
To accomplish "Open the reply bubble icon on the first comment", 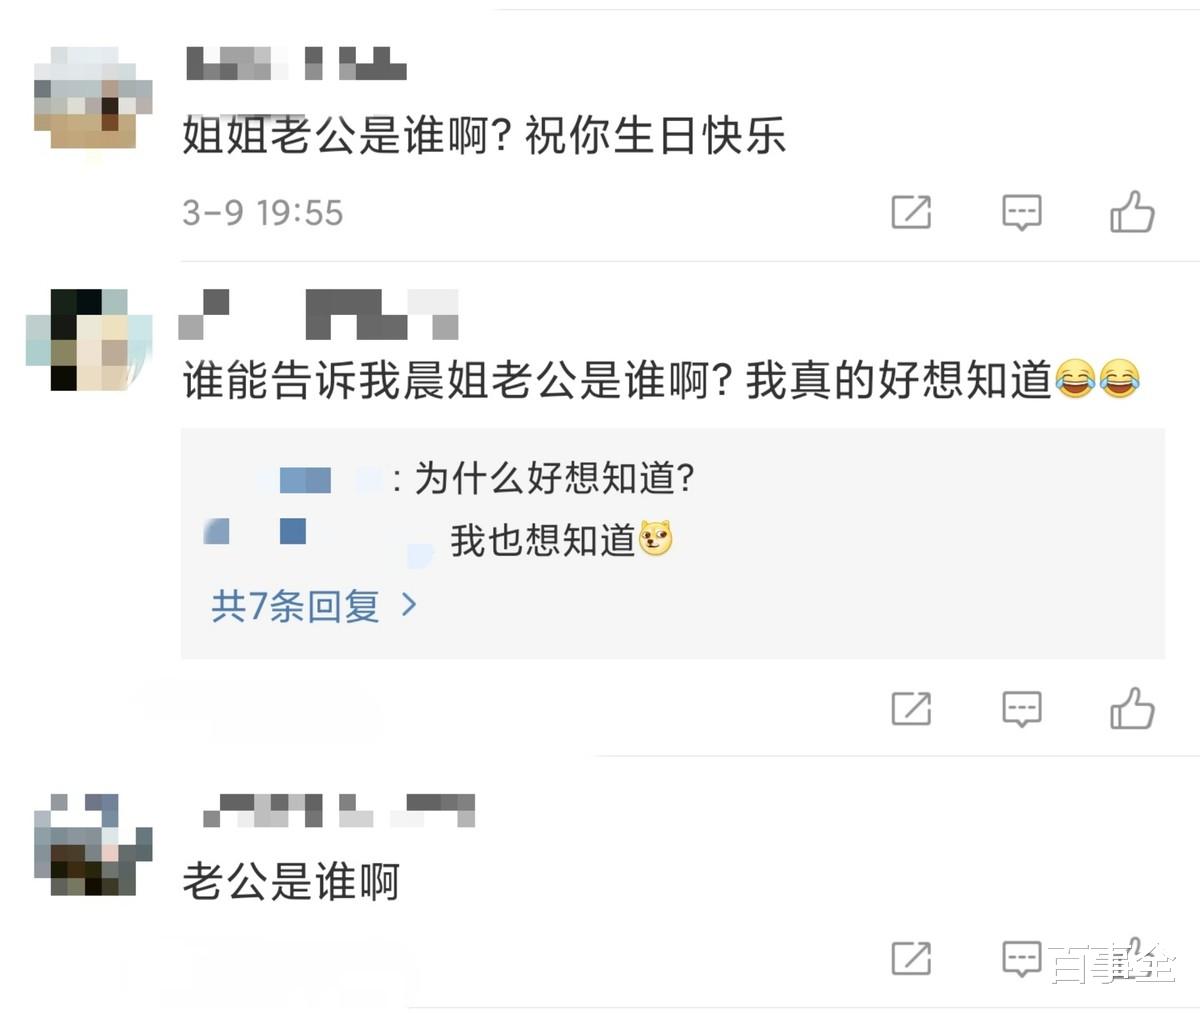I will [x=1021, y=212].
